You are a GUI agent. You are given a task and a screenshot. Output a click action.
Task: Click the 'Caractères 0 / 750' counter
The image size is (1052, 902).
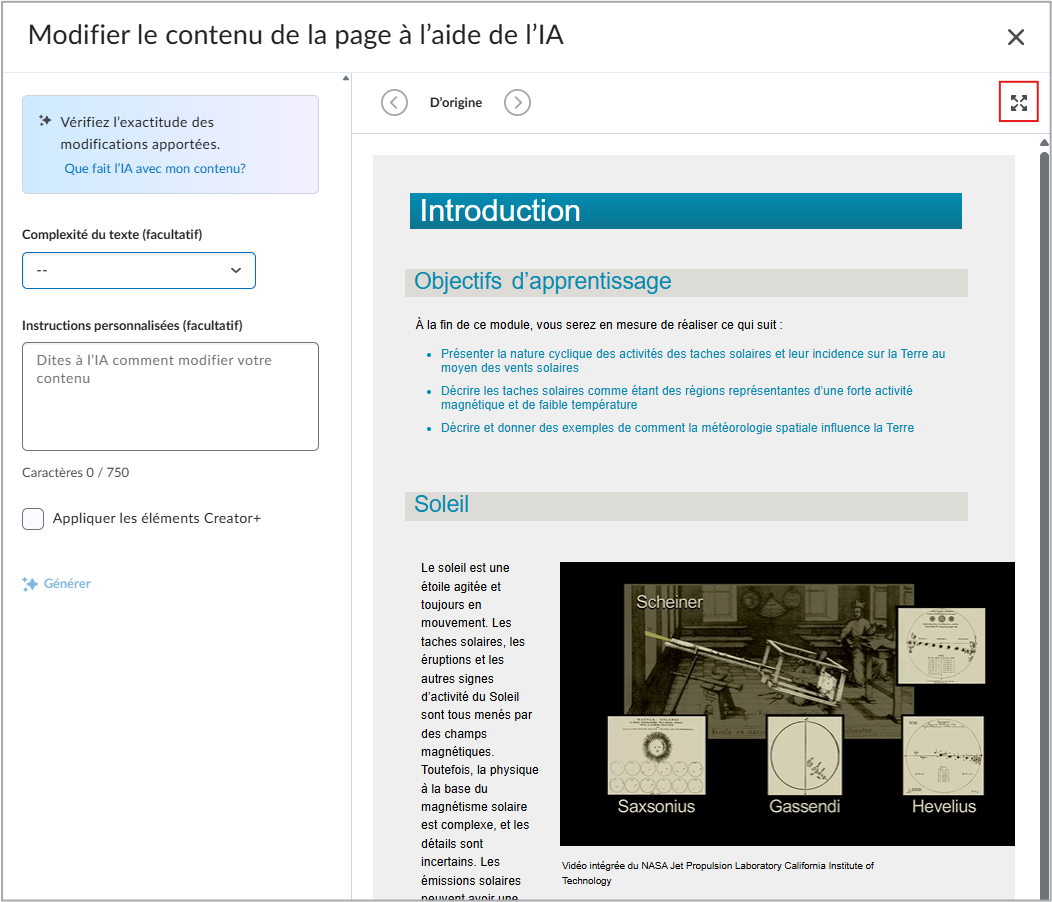click(76, 472)
